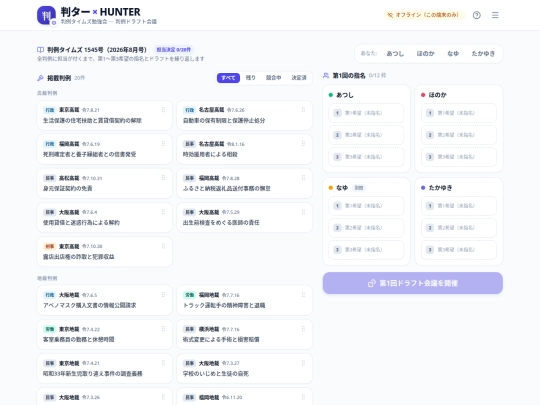Grab drag handle on 昭和33年新生児取り違え card
The height and width of the screenshot is (405, 540).
[163, 363]
